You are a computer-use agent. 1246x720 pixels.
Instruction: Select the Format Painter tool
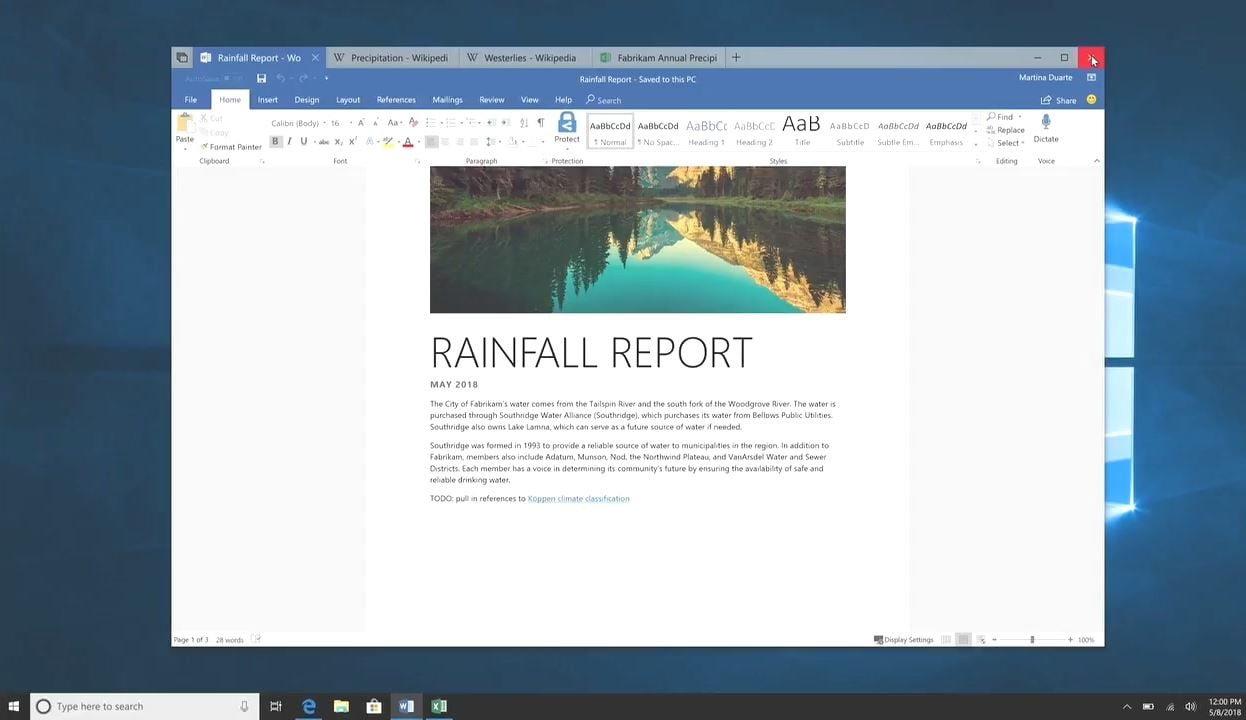pos(231,147)
